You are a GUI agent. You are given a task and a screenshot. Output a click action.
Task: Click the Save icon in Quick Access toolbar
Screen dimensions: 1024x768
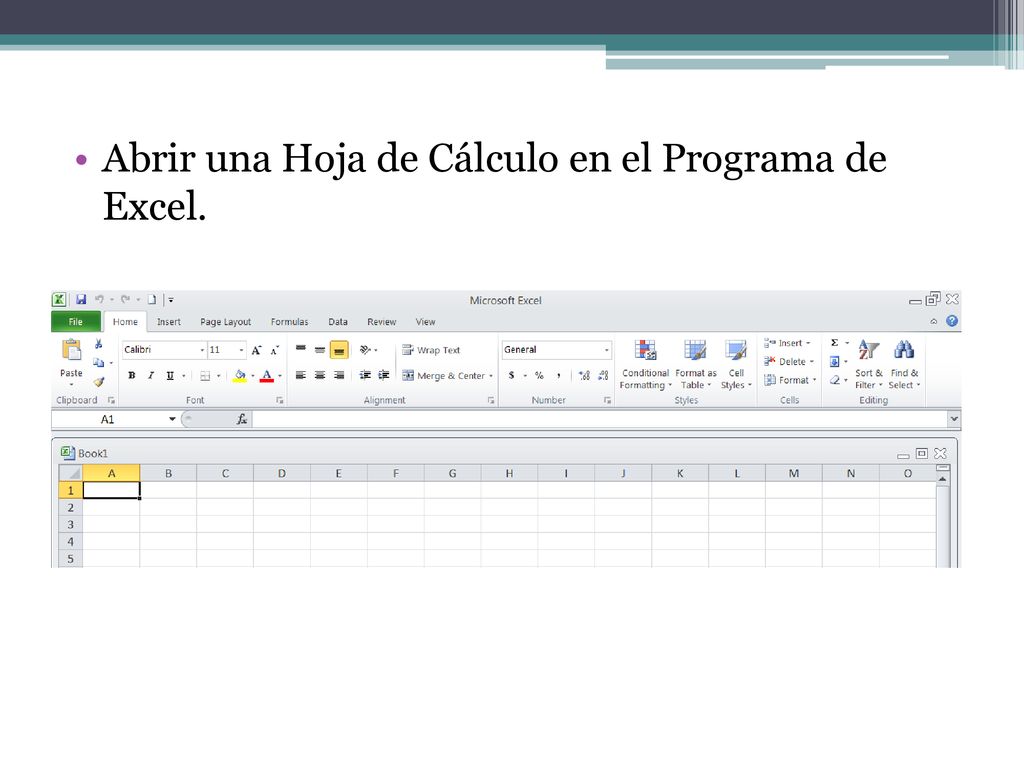pos(81,300)
